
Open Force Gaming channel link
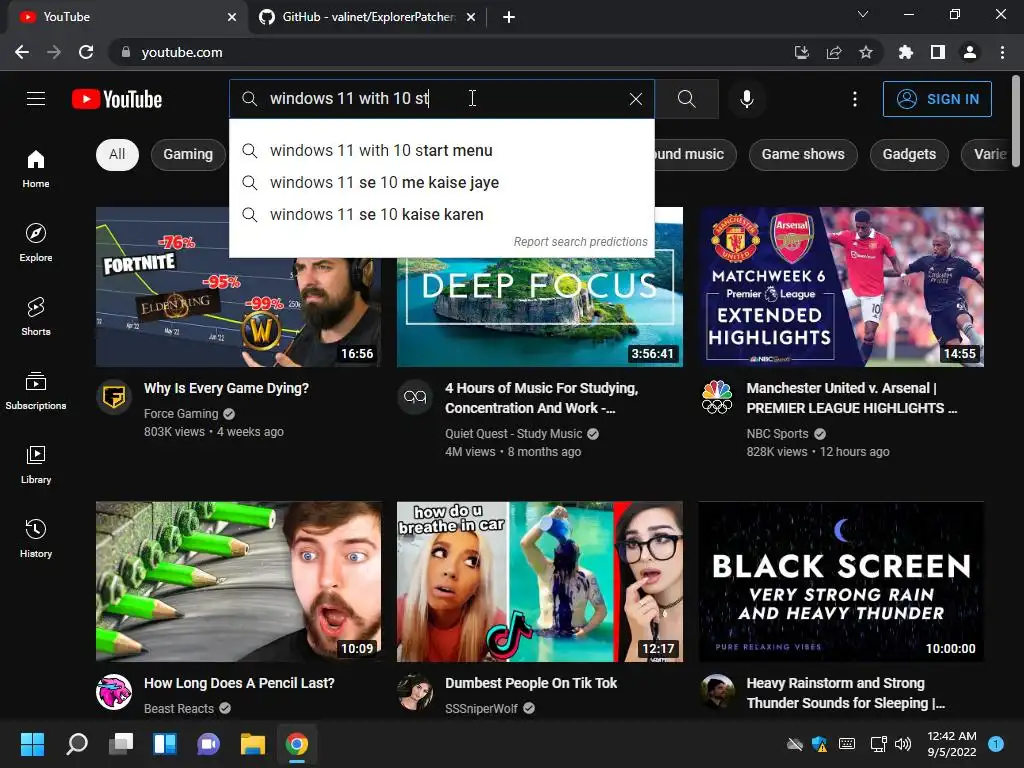181,413
